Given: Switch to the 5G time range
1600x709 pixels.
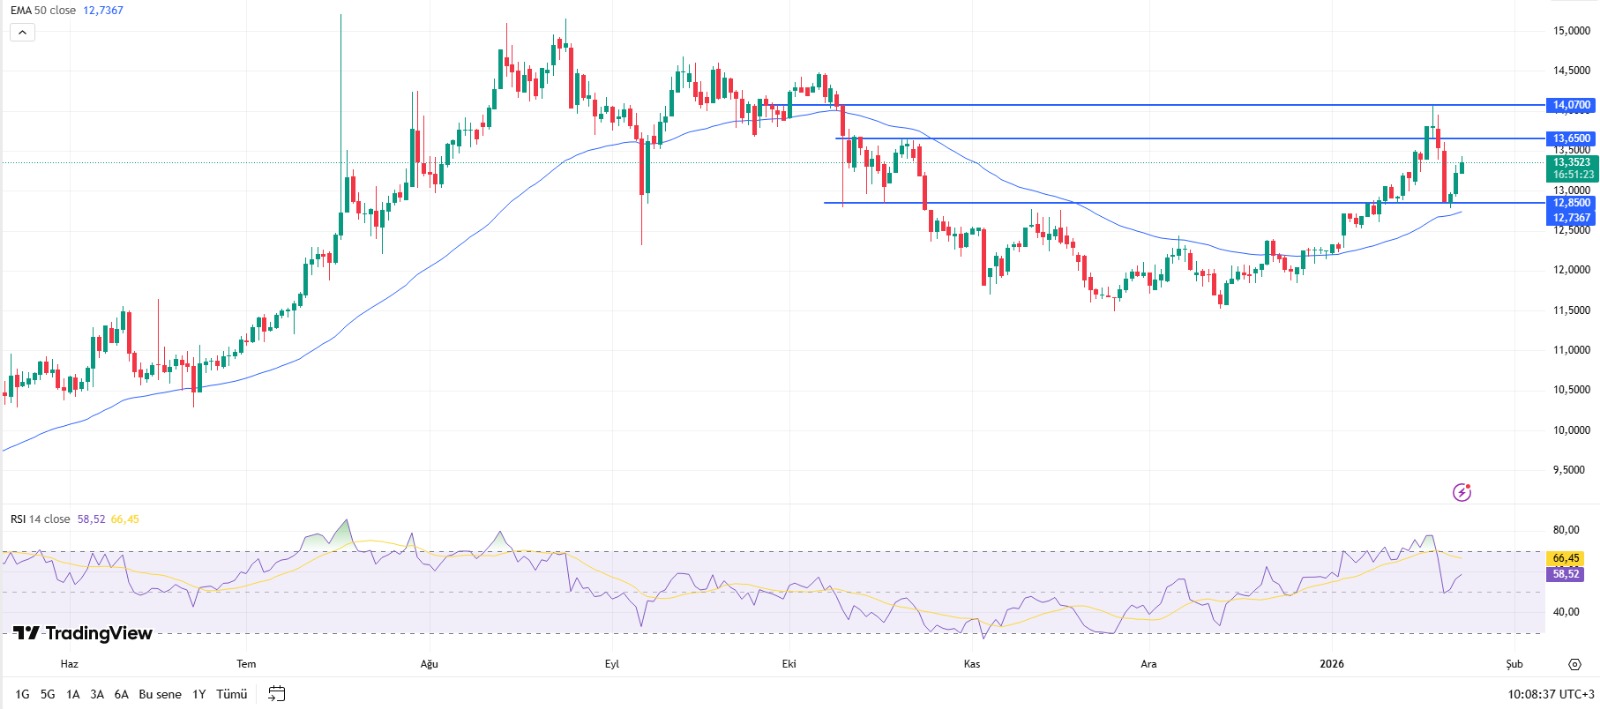Looking at the screenshot, I should pyautogui.click(x=47, y=694).
